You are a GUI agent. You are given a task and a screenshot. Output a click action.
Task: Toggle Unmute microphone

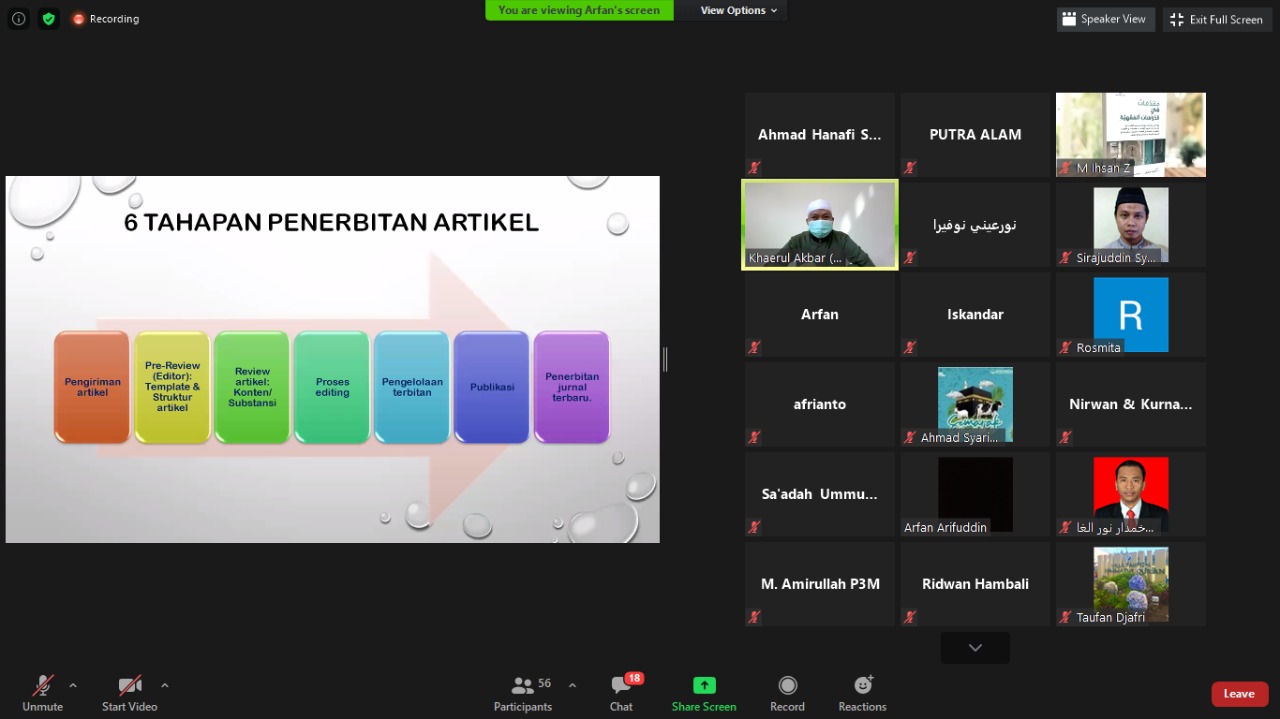[x=42, y=693]
